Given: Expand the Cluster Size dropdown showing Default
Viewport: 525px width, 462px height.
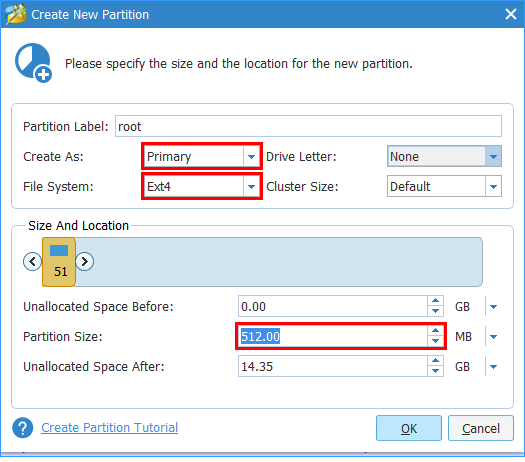Looking at the screenshot, I should [444, 186].
